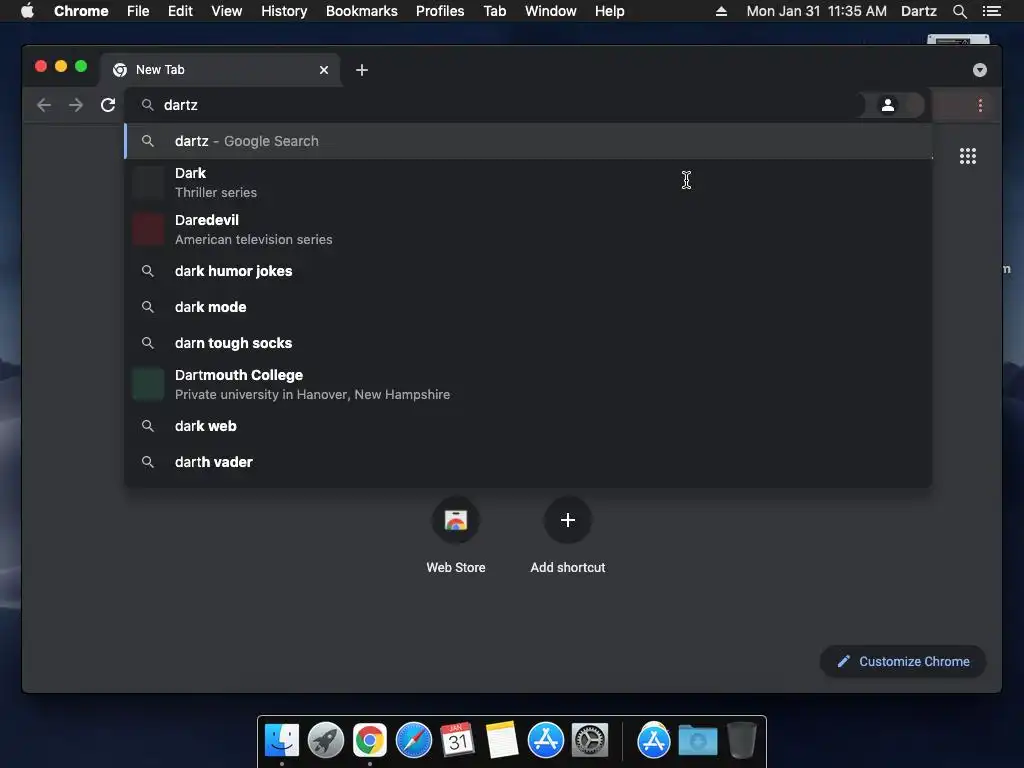
Task: Open the Tab menu
Action: [x=494, y=11]
